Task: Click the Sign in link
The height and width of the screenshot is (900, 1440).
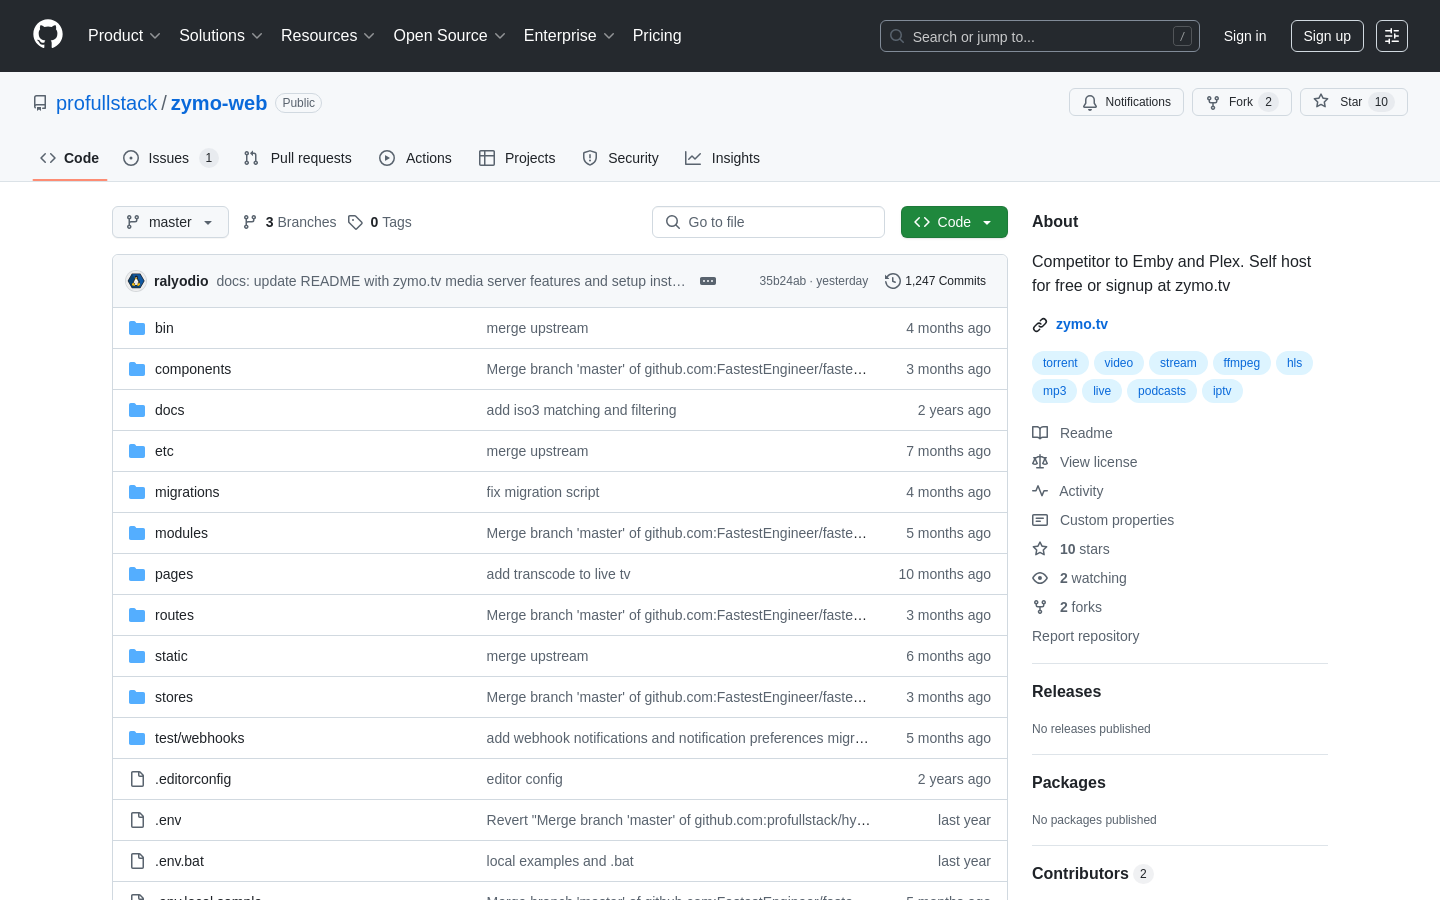Action: tap(1245, 36)
